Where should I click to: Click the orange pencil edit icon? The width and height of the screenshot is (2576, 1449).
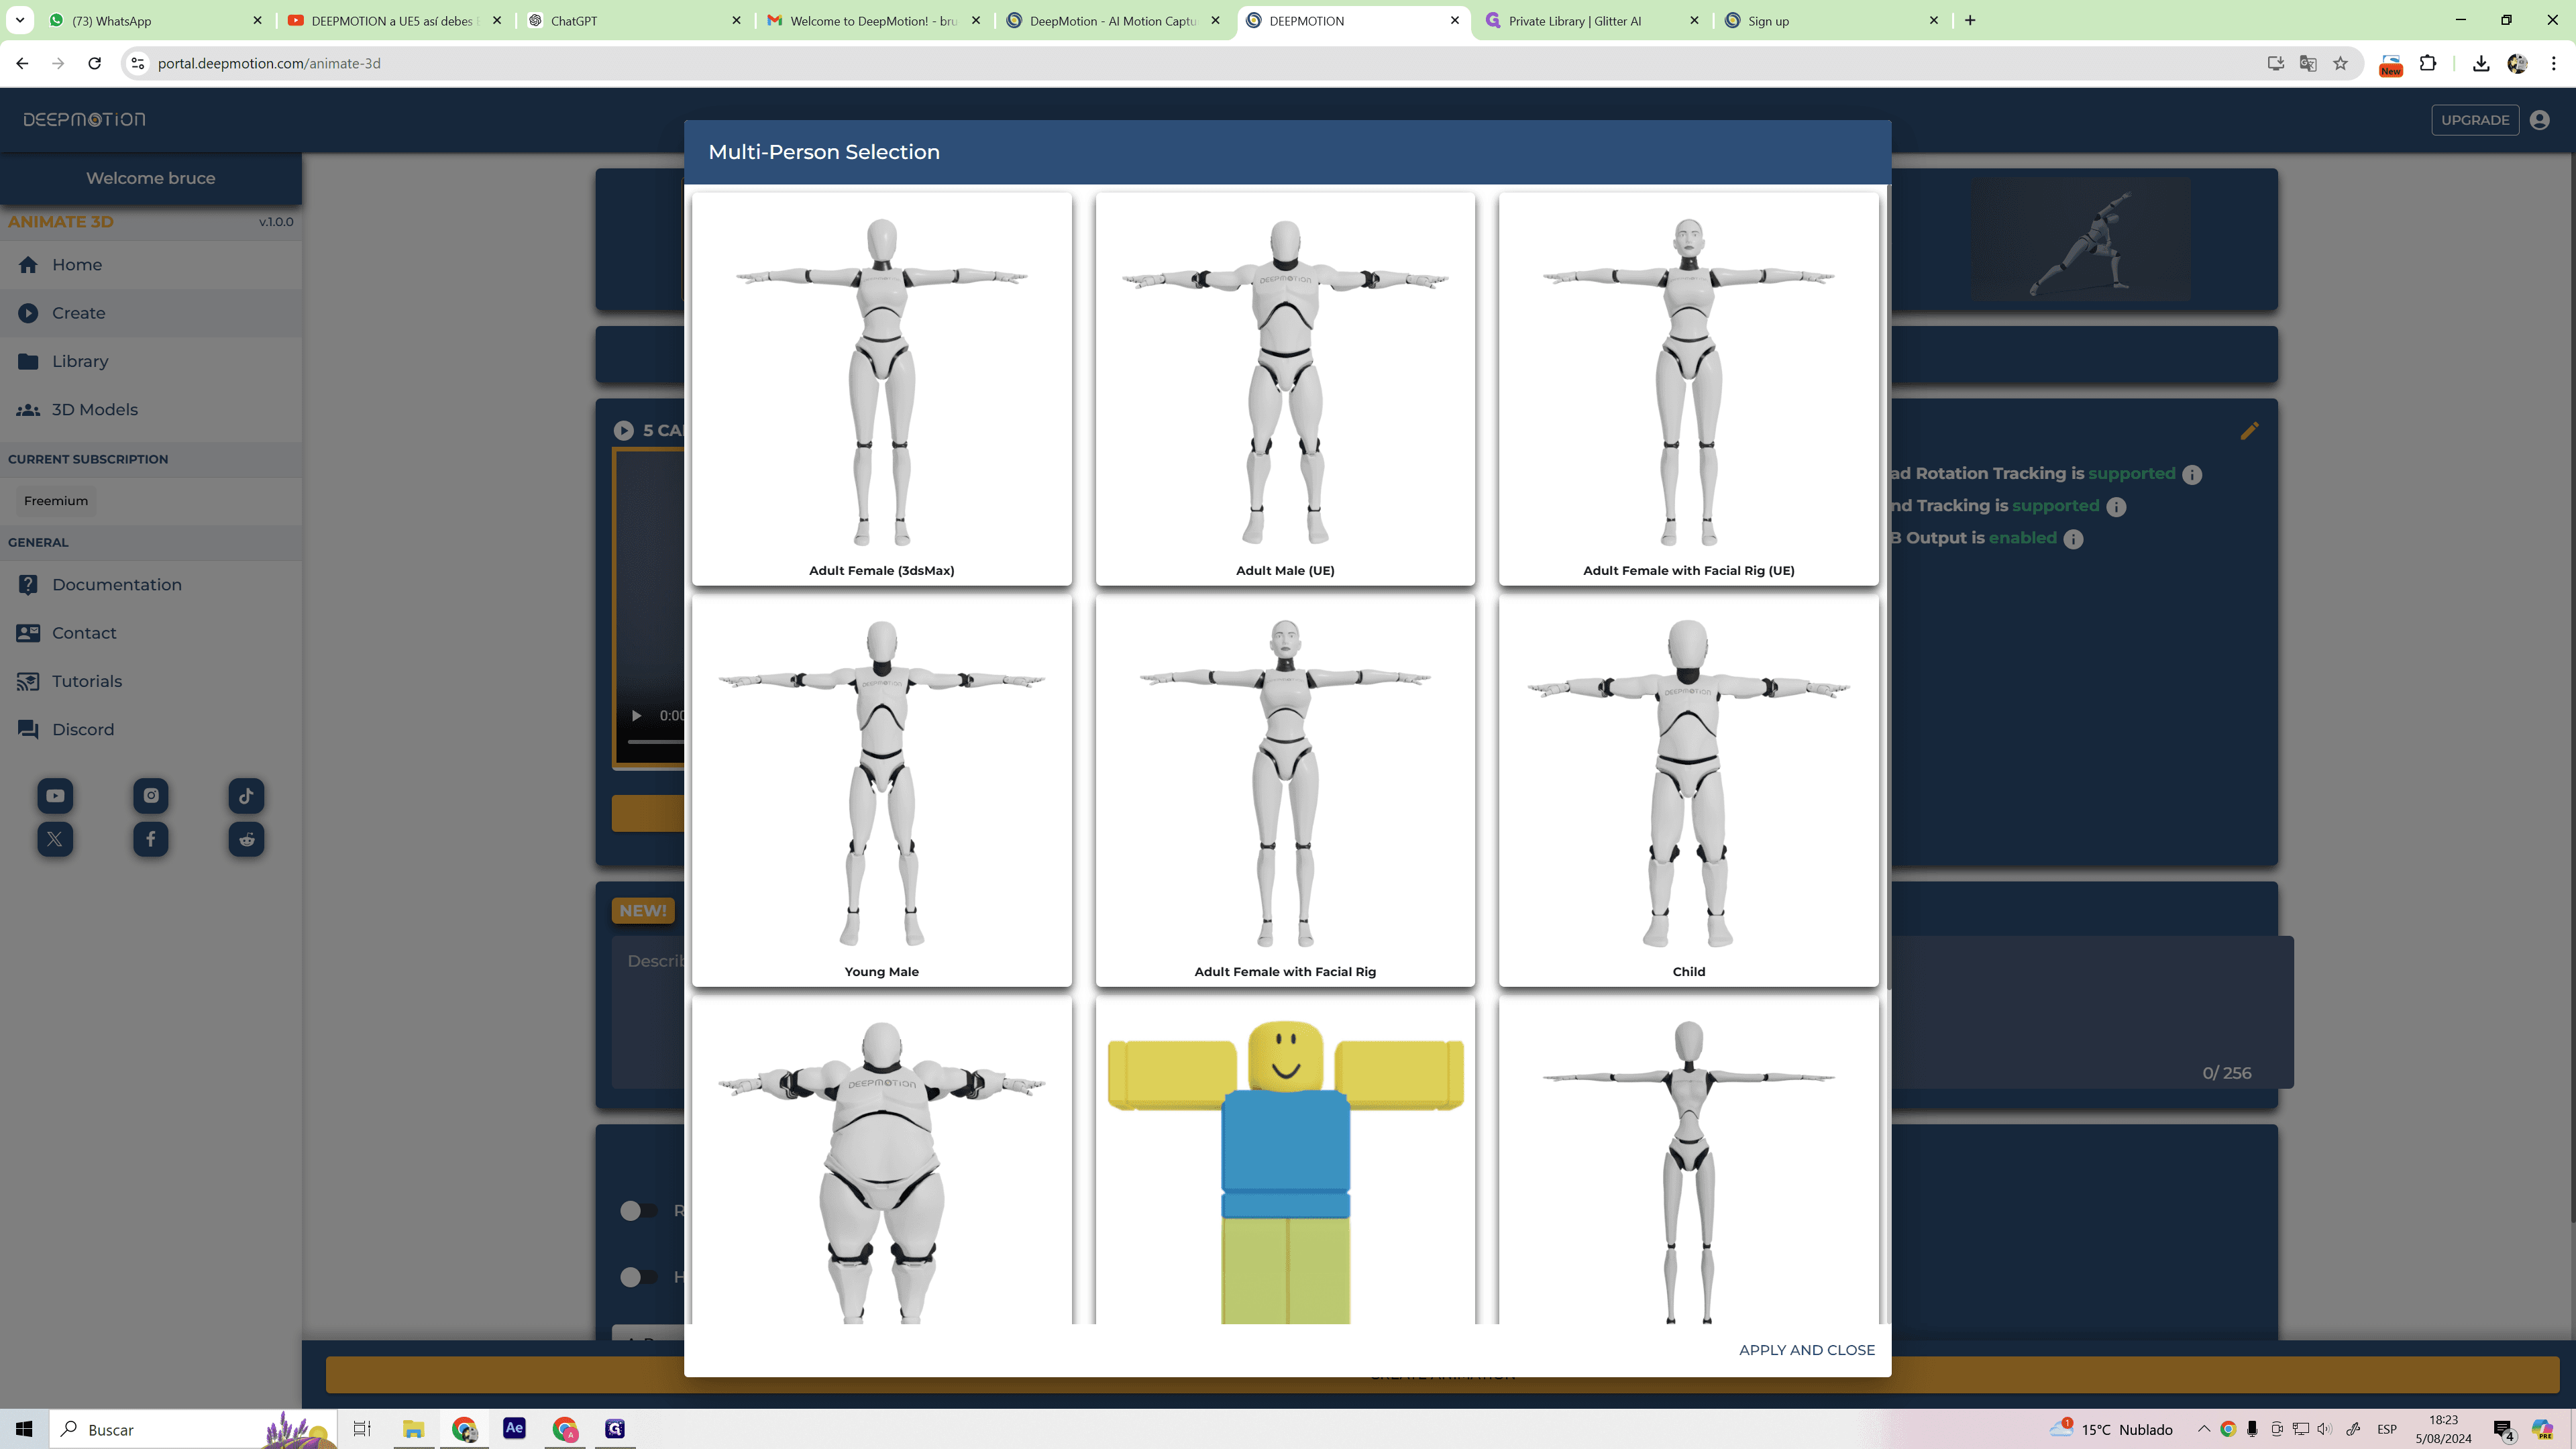pyautogui.click(x=2249, y=431)
